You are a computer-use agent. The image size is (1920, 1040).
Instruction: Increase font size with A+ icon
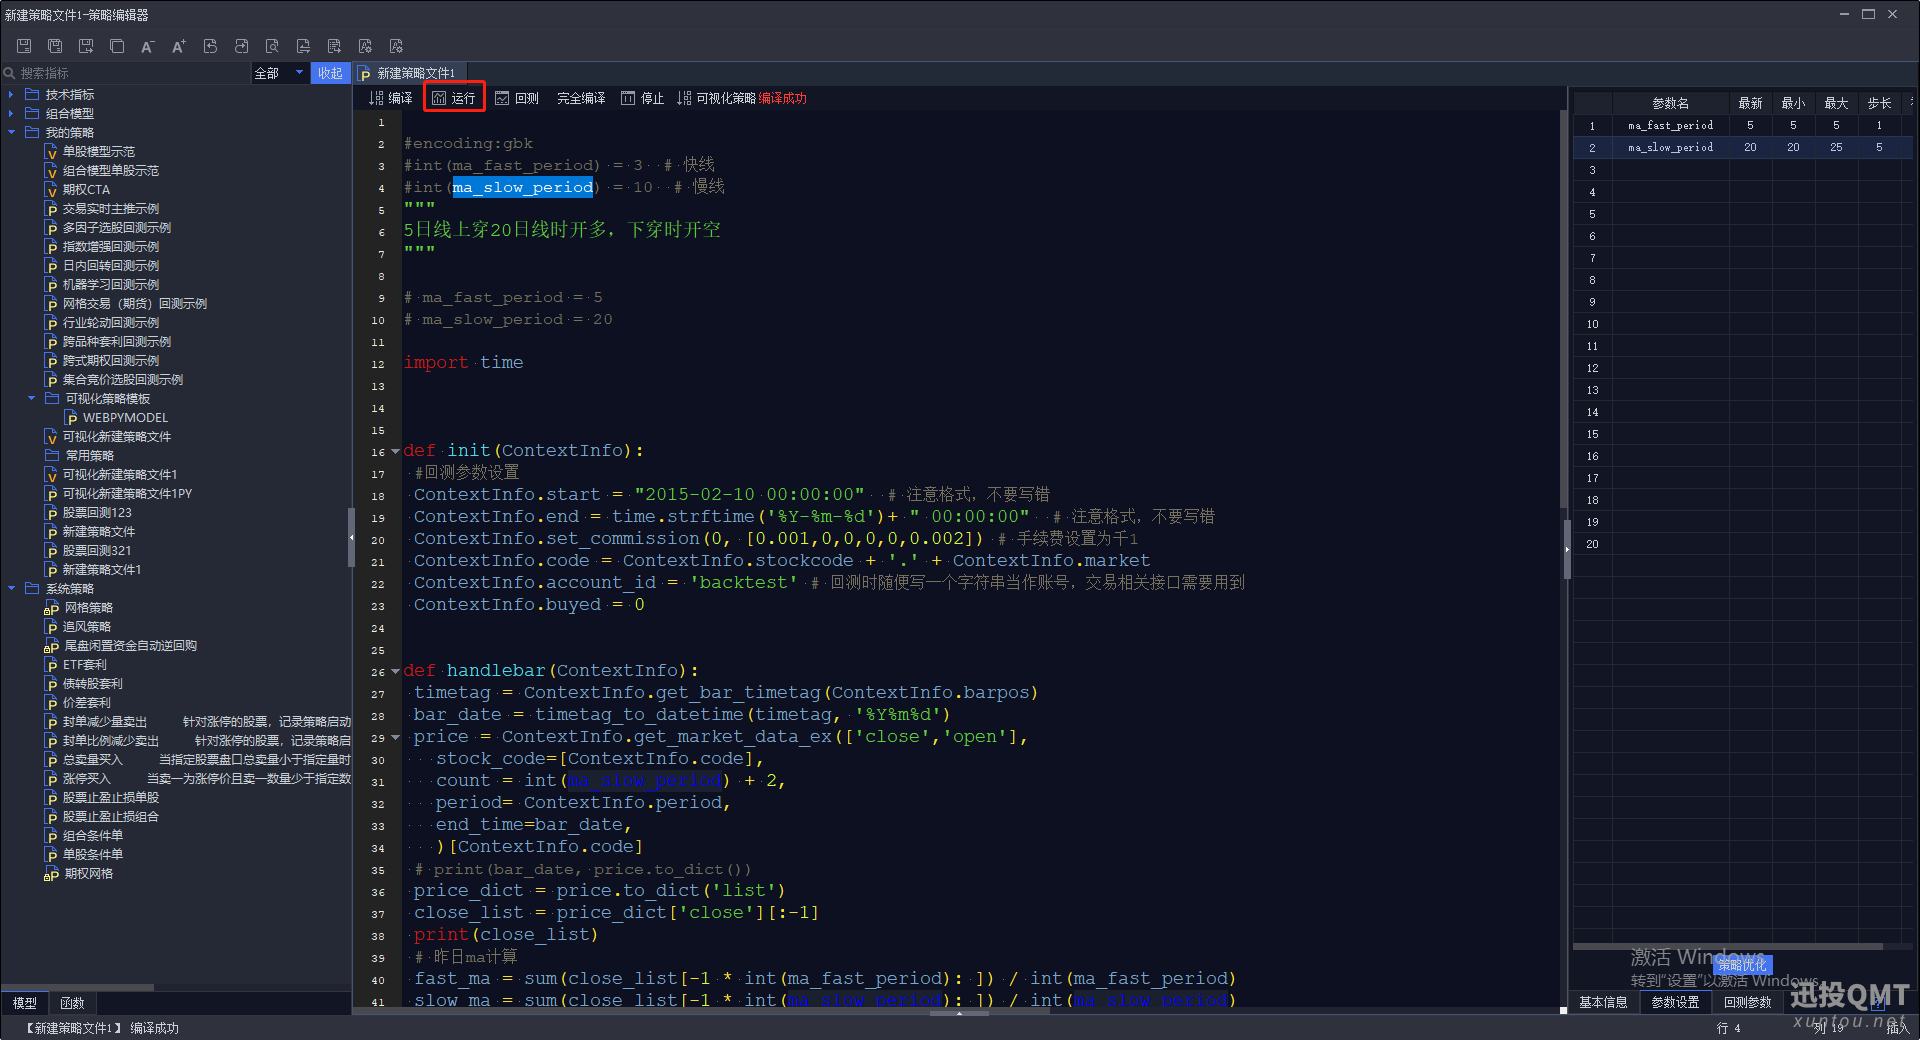[179, 46]
